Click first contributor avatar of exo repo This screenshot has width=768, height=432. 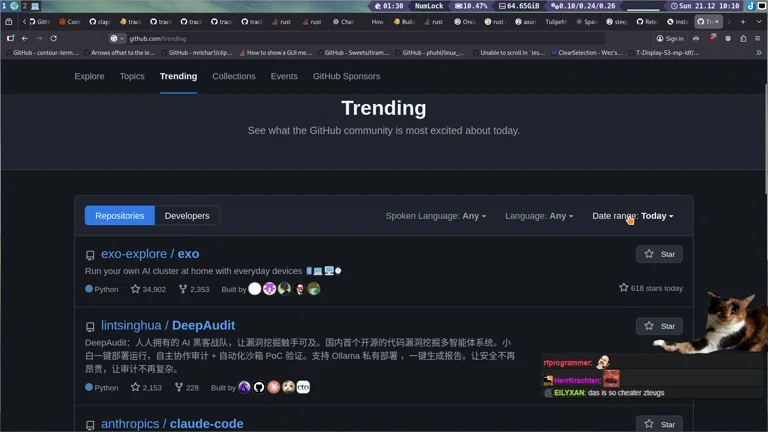pyautogui.click(x=255, y=289)
